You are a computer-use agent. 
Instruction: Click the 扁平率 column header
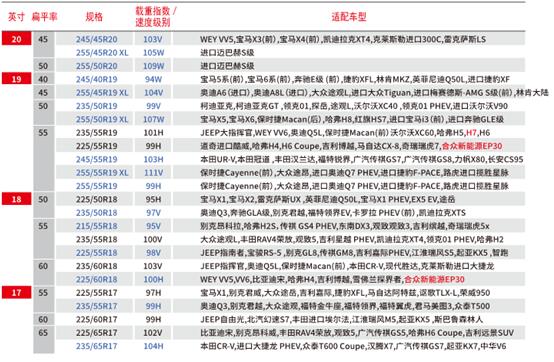pyautogui.click(x=44, y=17)
